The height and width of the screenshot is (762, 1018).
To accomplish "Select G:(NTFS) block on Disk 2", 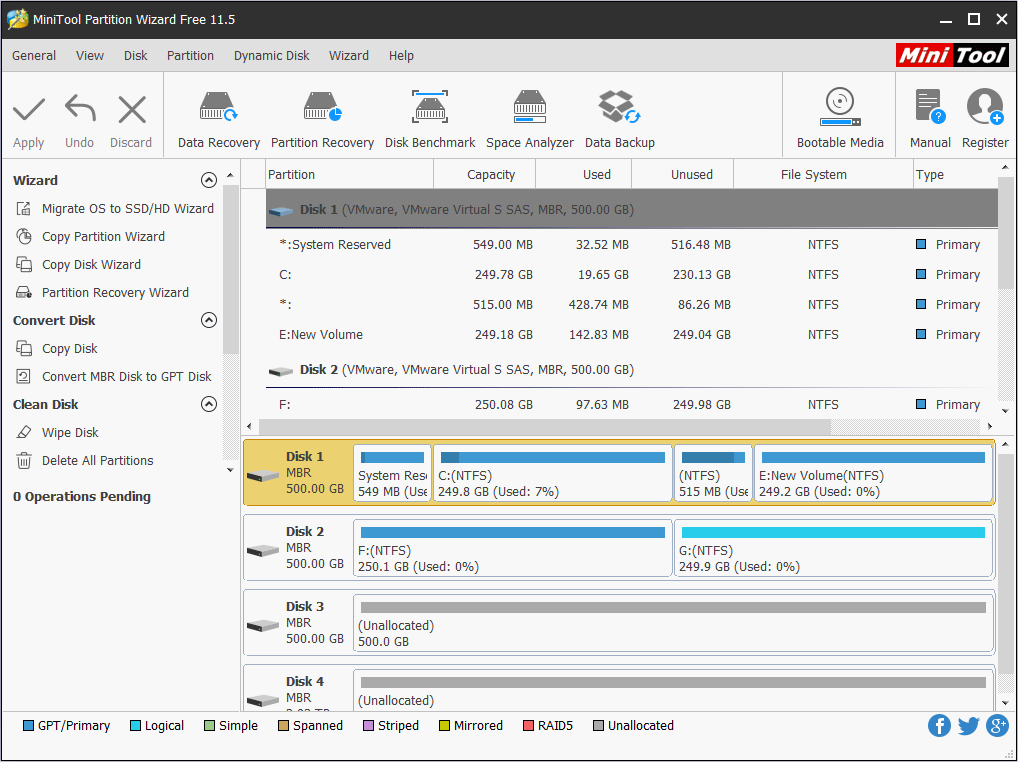I will (x=834, y=548).
